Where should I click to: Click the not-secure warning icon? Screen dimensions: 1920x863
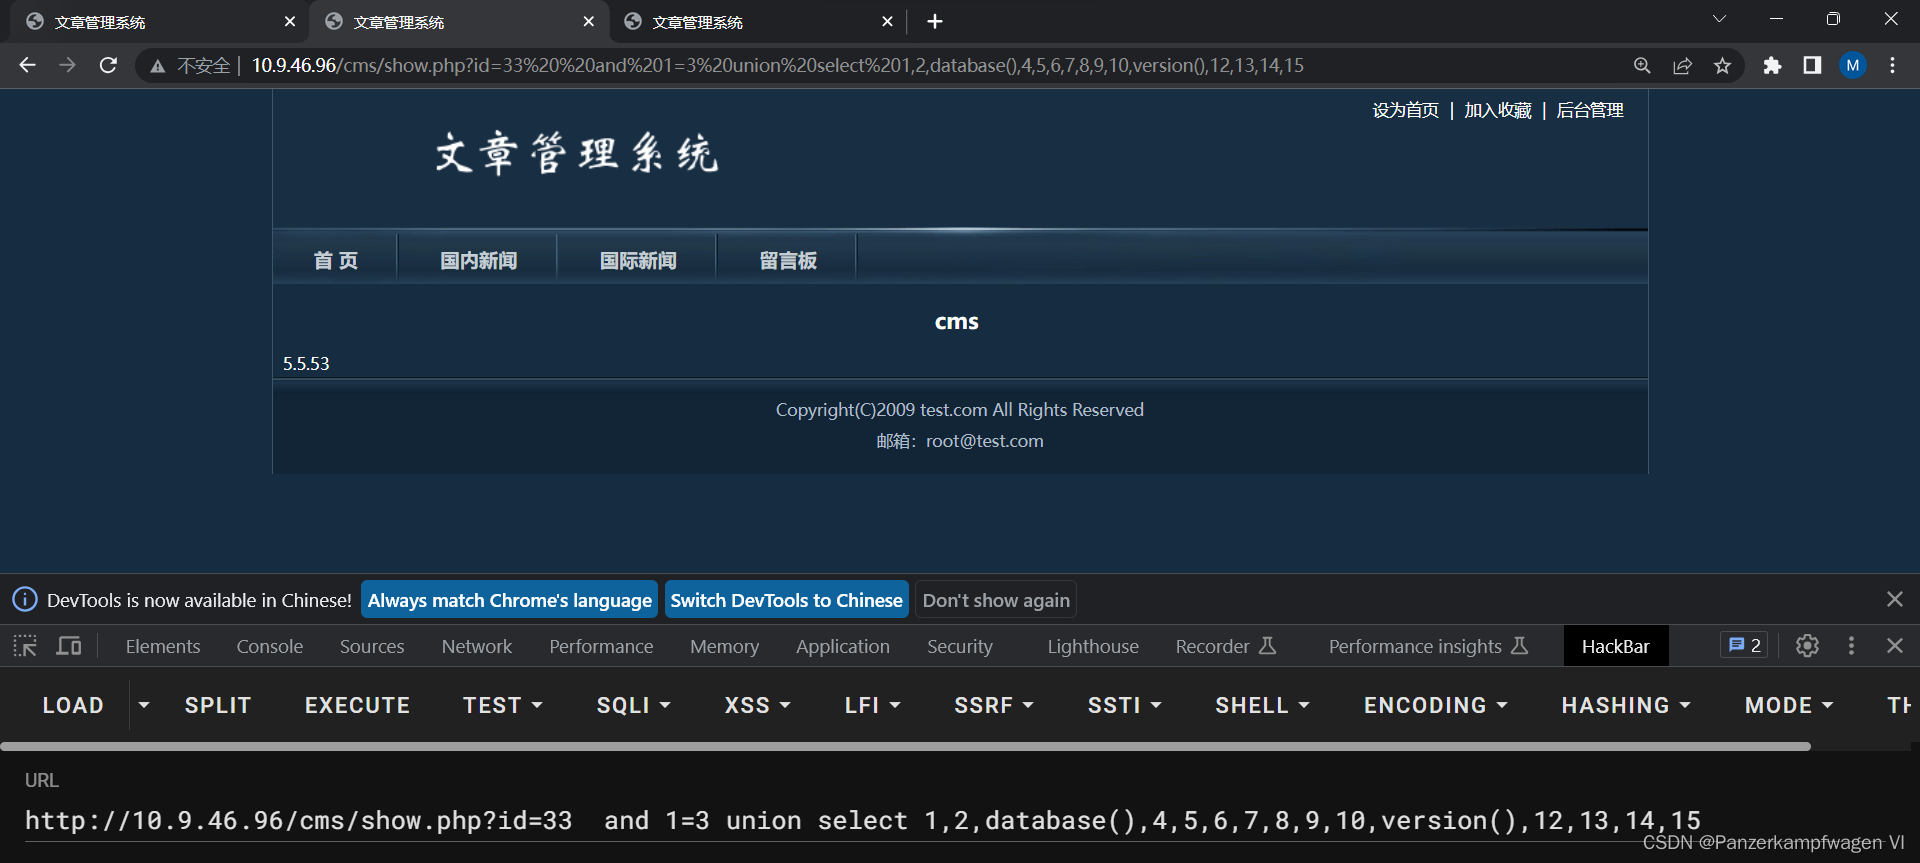click(x=157, y=66)
